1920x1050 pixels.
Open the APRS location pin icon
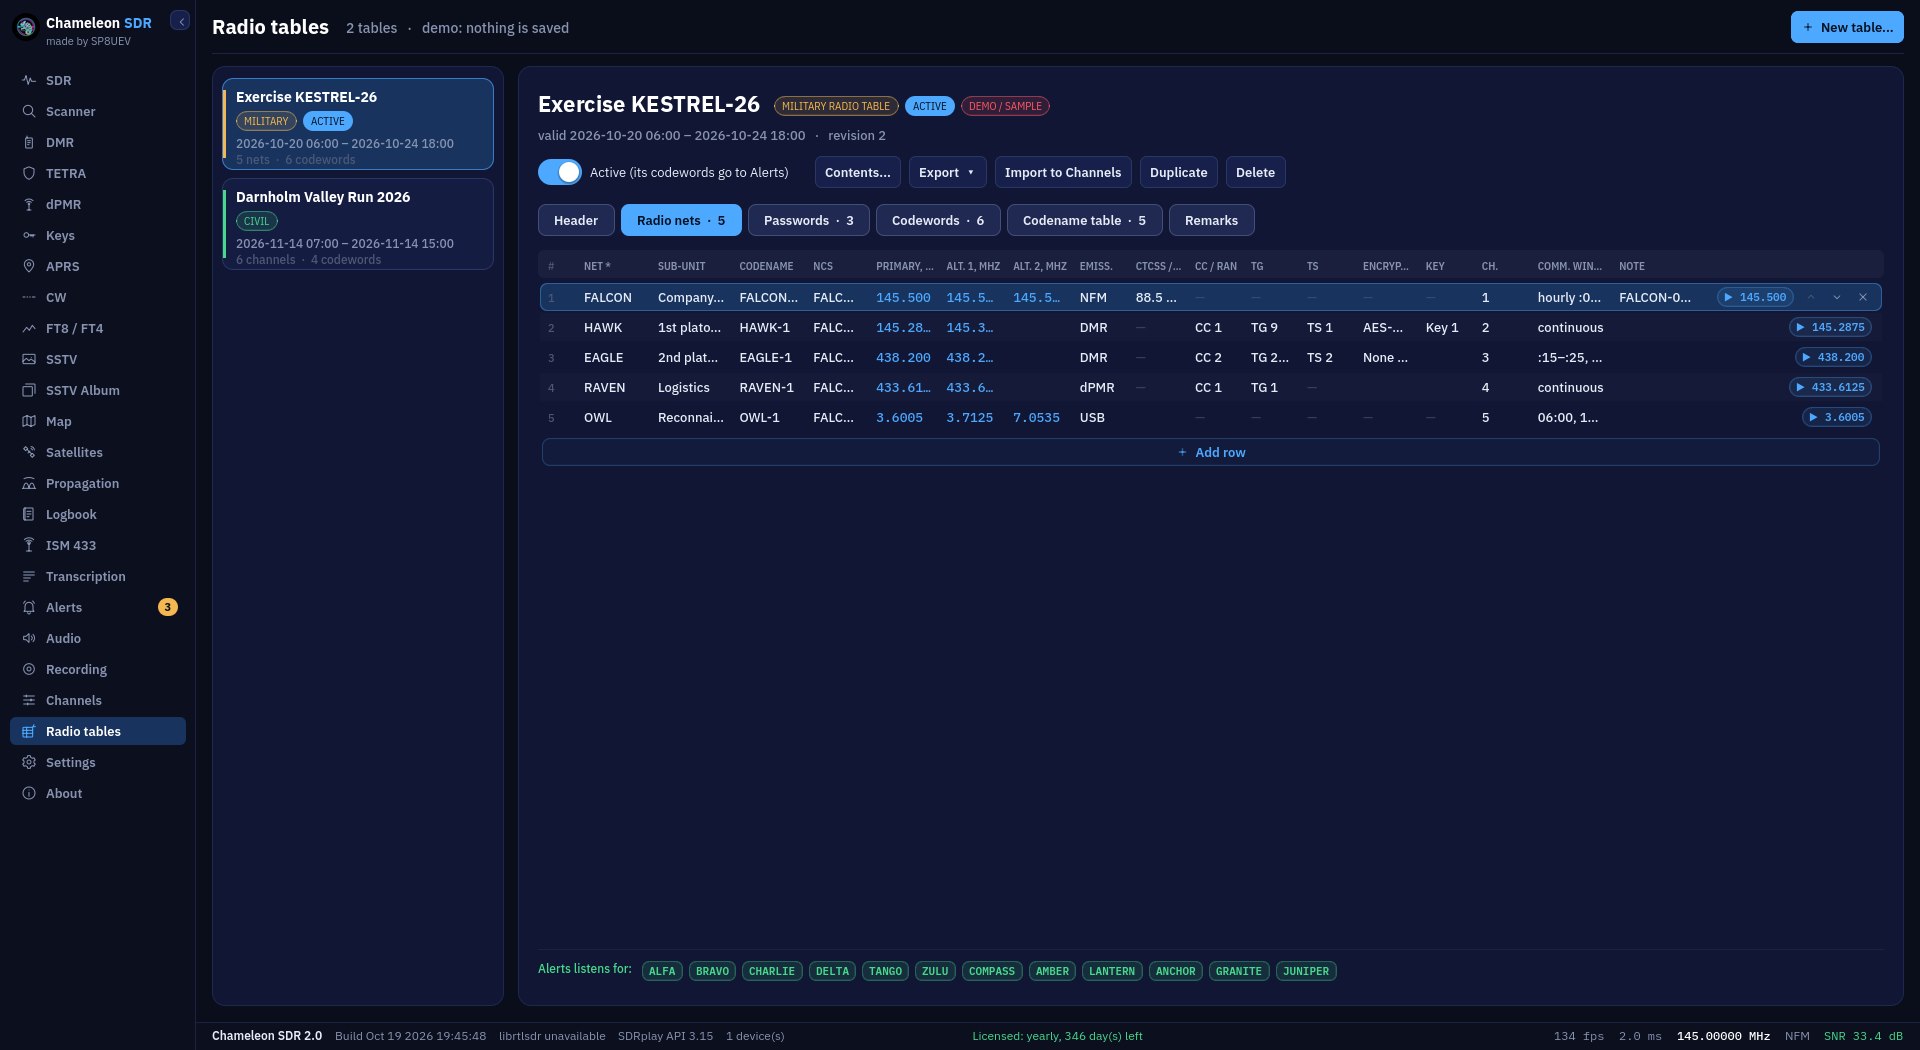pyautogui.click(x=29, y=266)
